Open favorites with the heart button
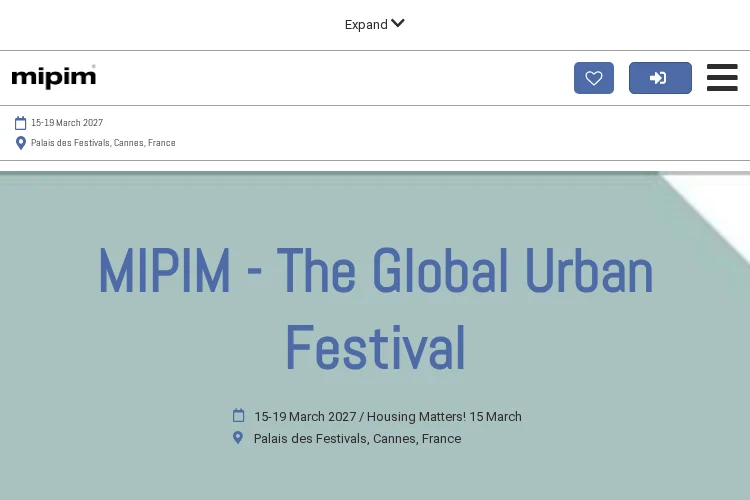This screenshot has width=750, height=500. click(594, 78)
